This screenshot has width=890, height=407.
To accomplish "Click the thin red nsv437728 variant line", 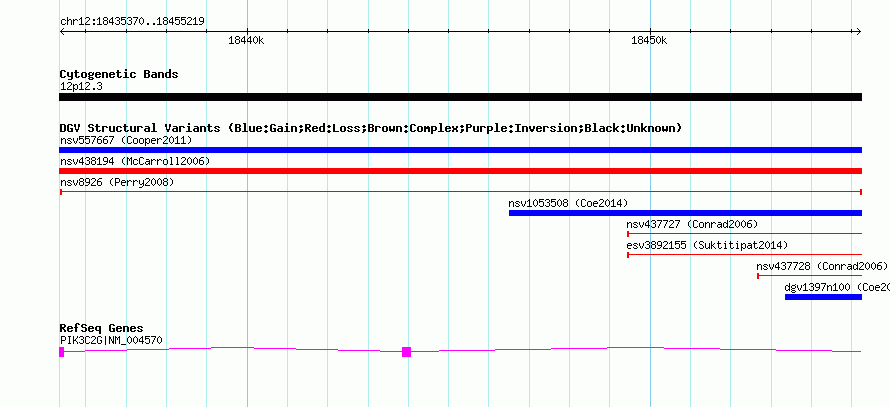I will coord(809,276).
